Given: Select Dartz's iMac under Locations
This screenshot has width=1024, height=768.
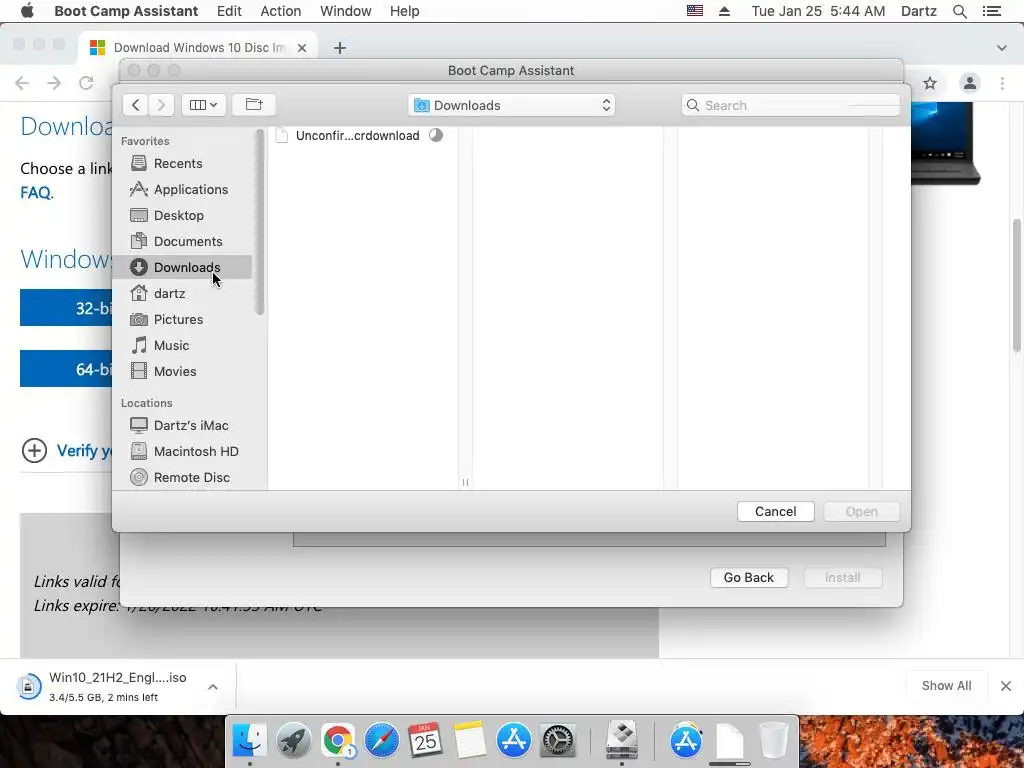Looking at the screenshot, I should pos(182,425).
